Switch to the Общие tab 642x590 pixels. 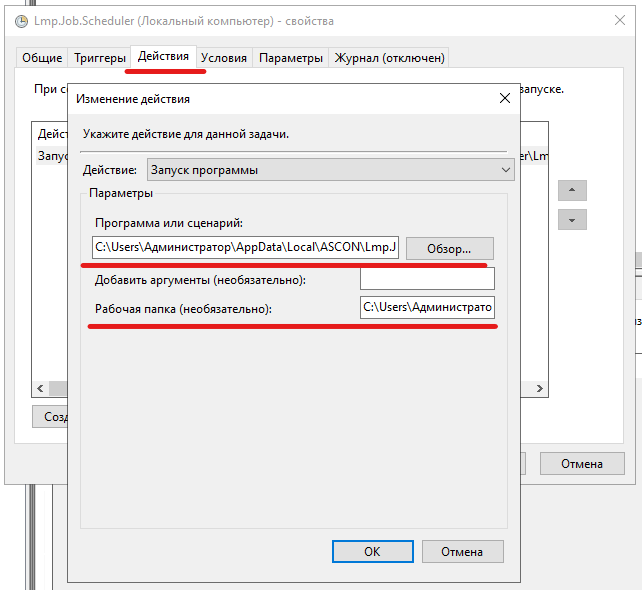[42, 58]
